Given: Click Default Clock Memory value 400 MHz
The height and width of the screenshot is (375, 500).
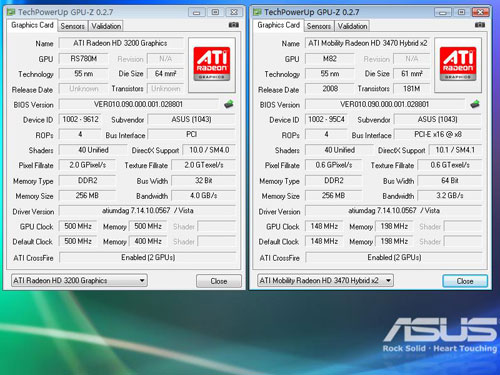Looking at the screenshot, I should [x=148, y=241].
